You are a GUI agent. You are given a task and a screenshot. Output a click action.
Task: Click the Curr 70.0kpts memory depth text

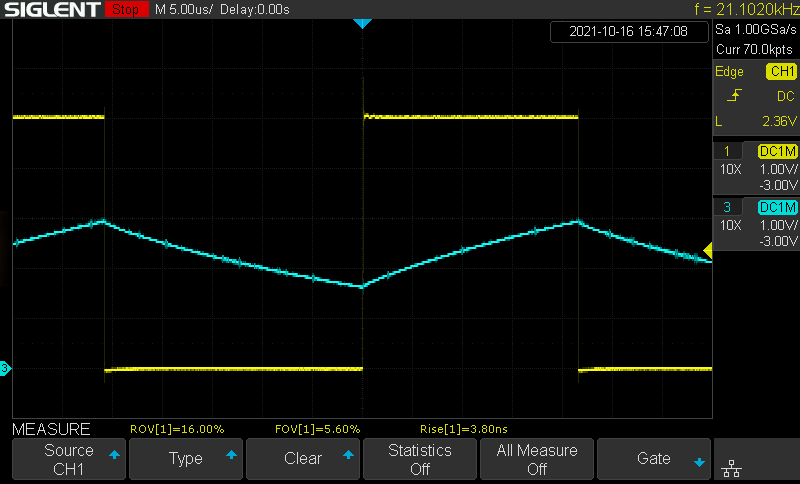754,49
